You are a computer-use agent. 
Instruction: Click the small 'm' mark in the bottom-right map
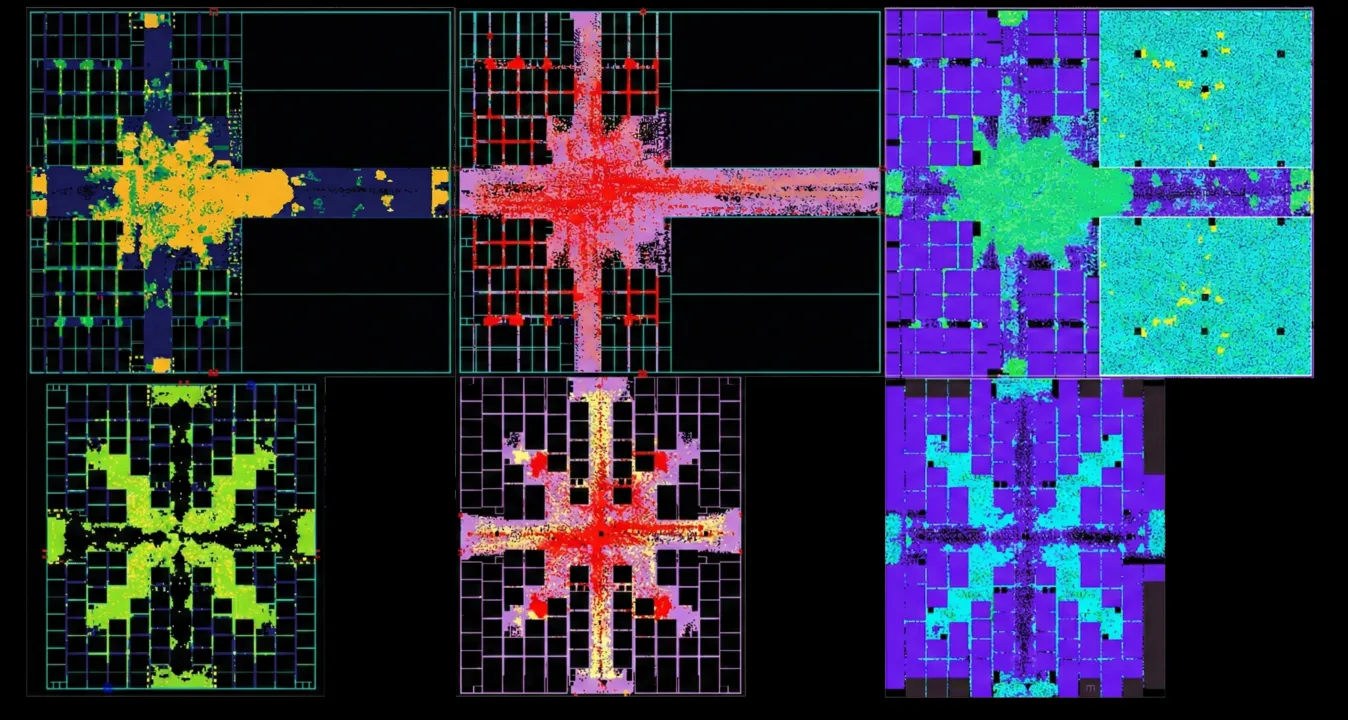point(1090,688)
